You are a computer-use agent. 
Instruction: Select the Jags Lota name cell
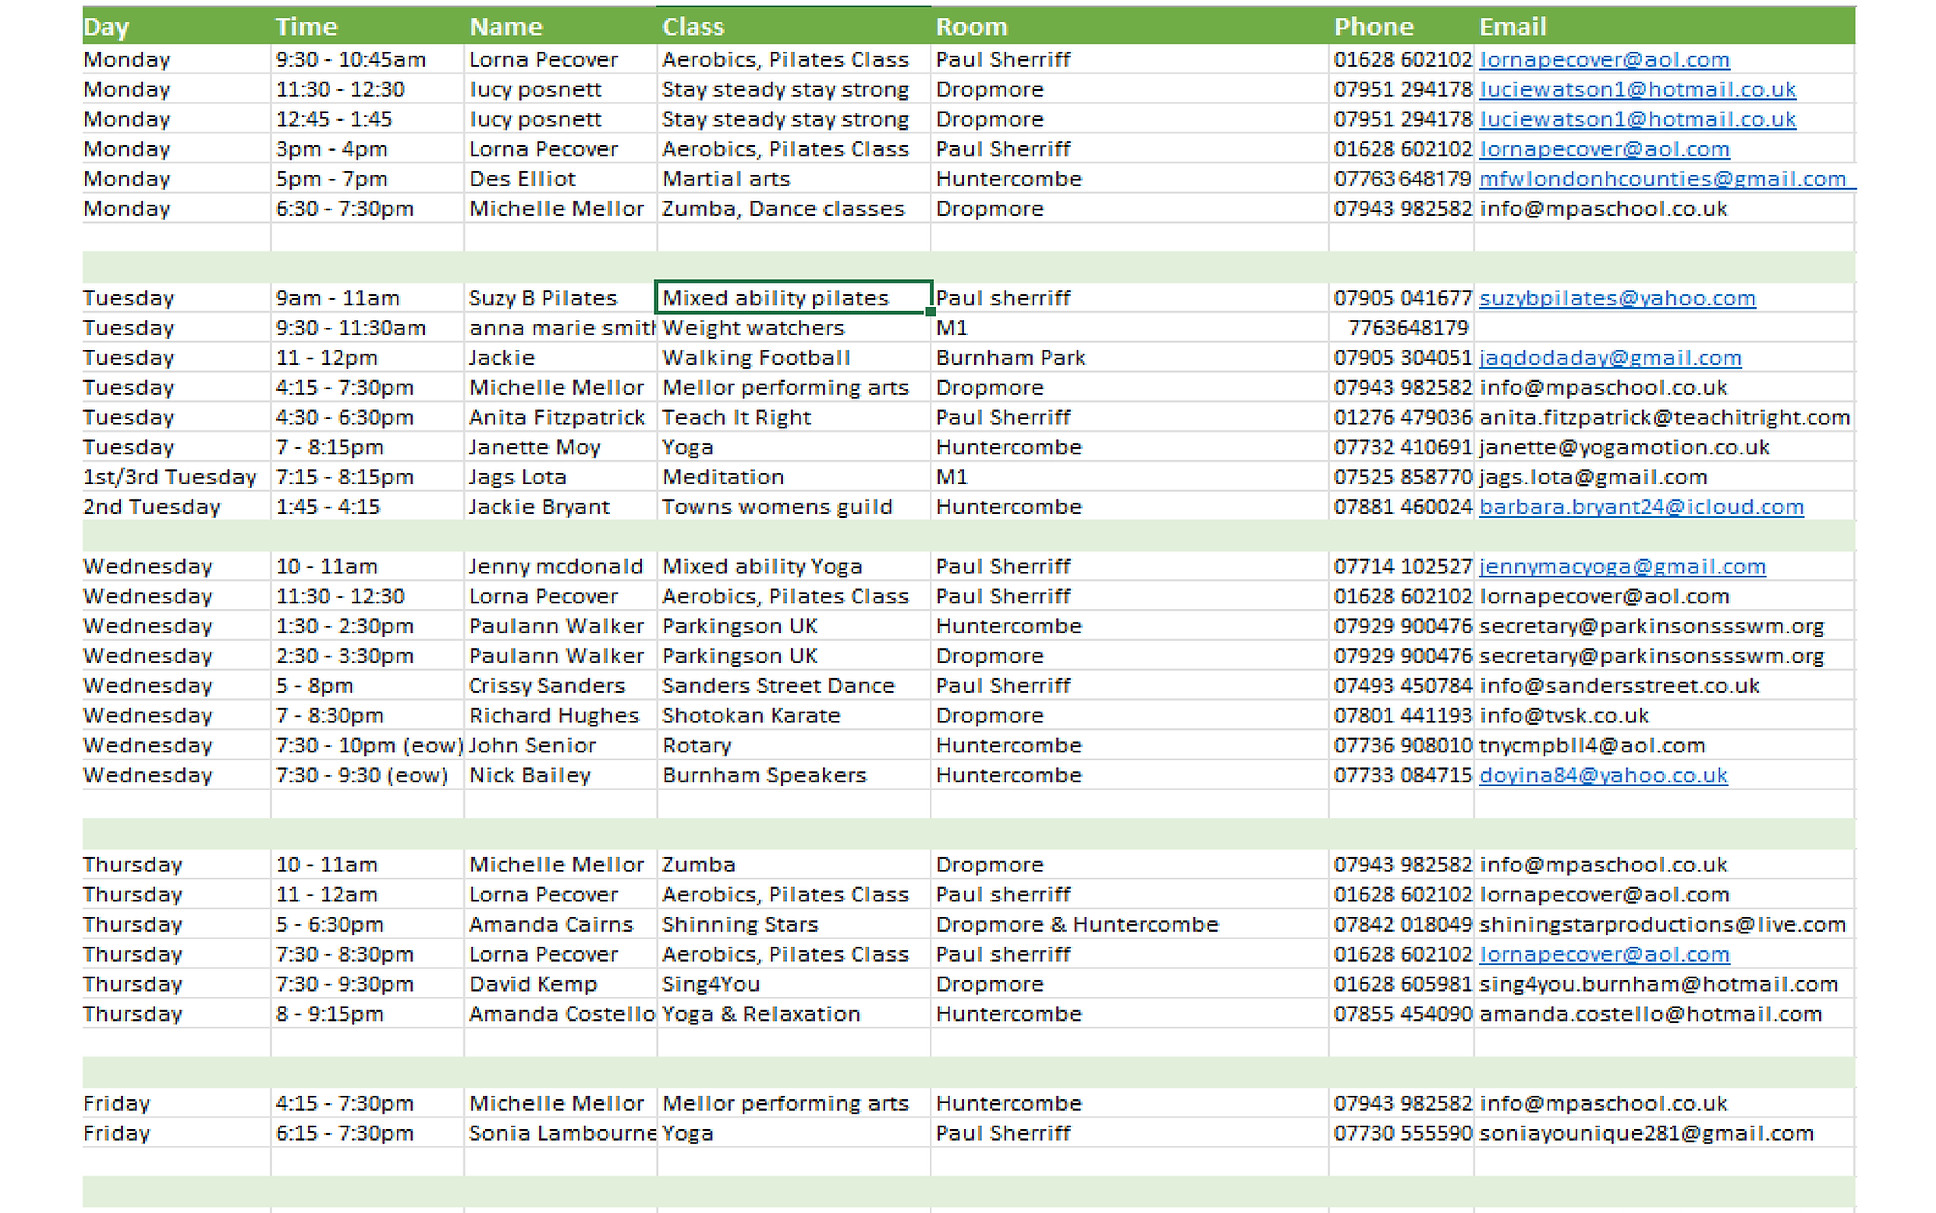tap(560, 477)
